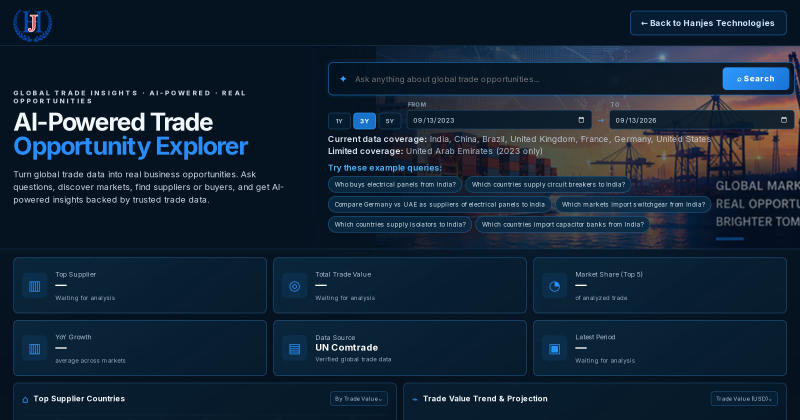Click the Total Trade Value target icon

(294, 286)
